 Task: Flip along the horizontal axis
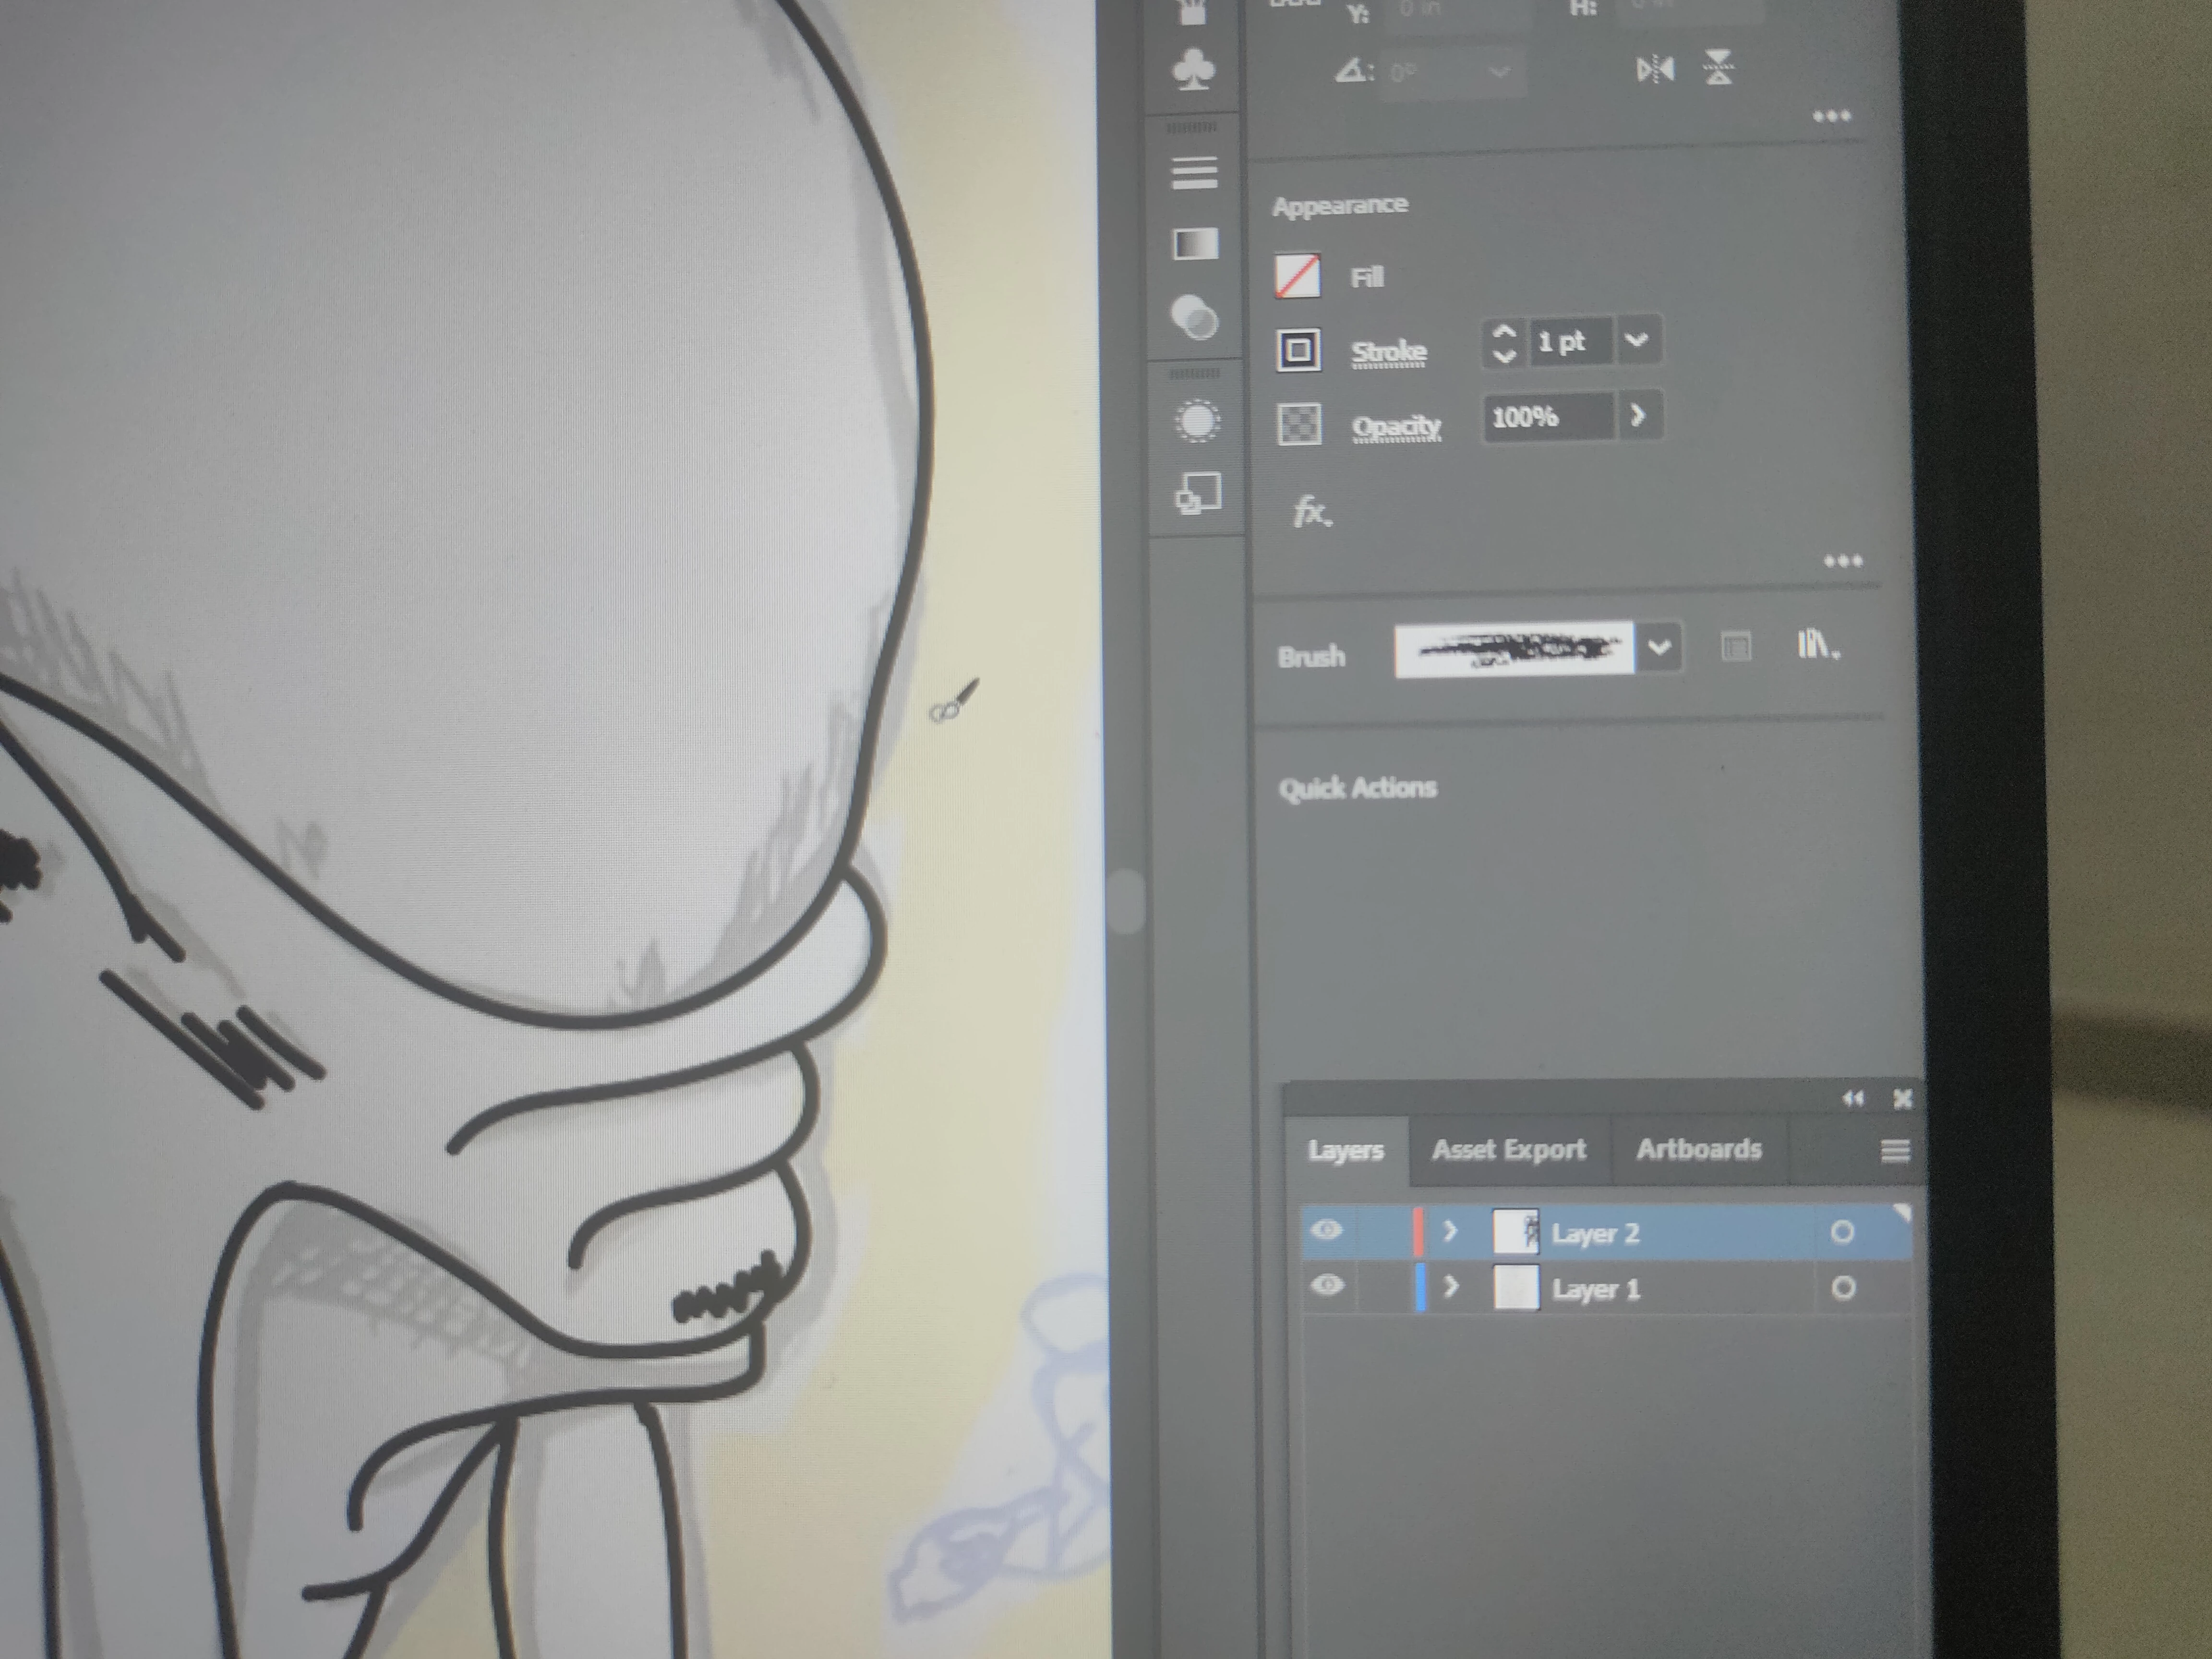(x=1655, y=69)
